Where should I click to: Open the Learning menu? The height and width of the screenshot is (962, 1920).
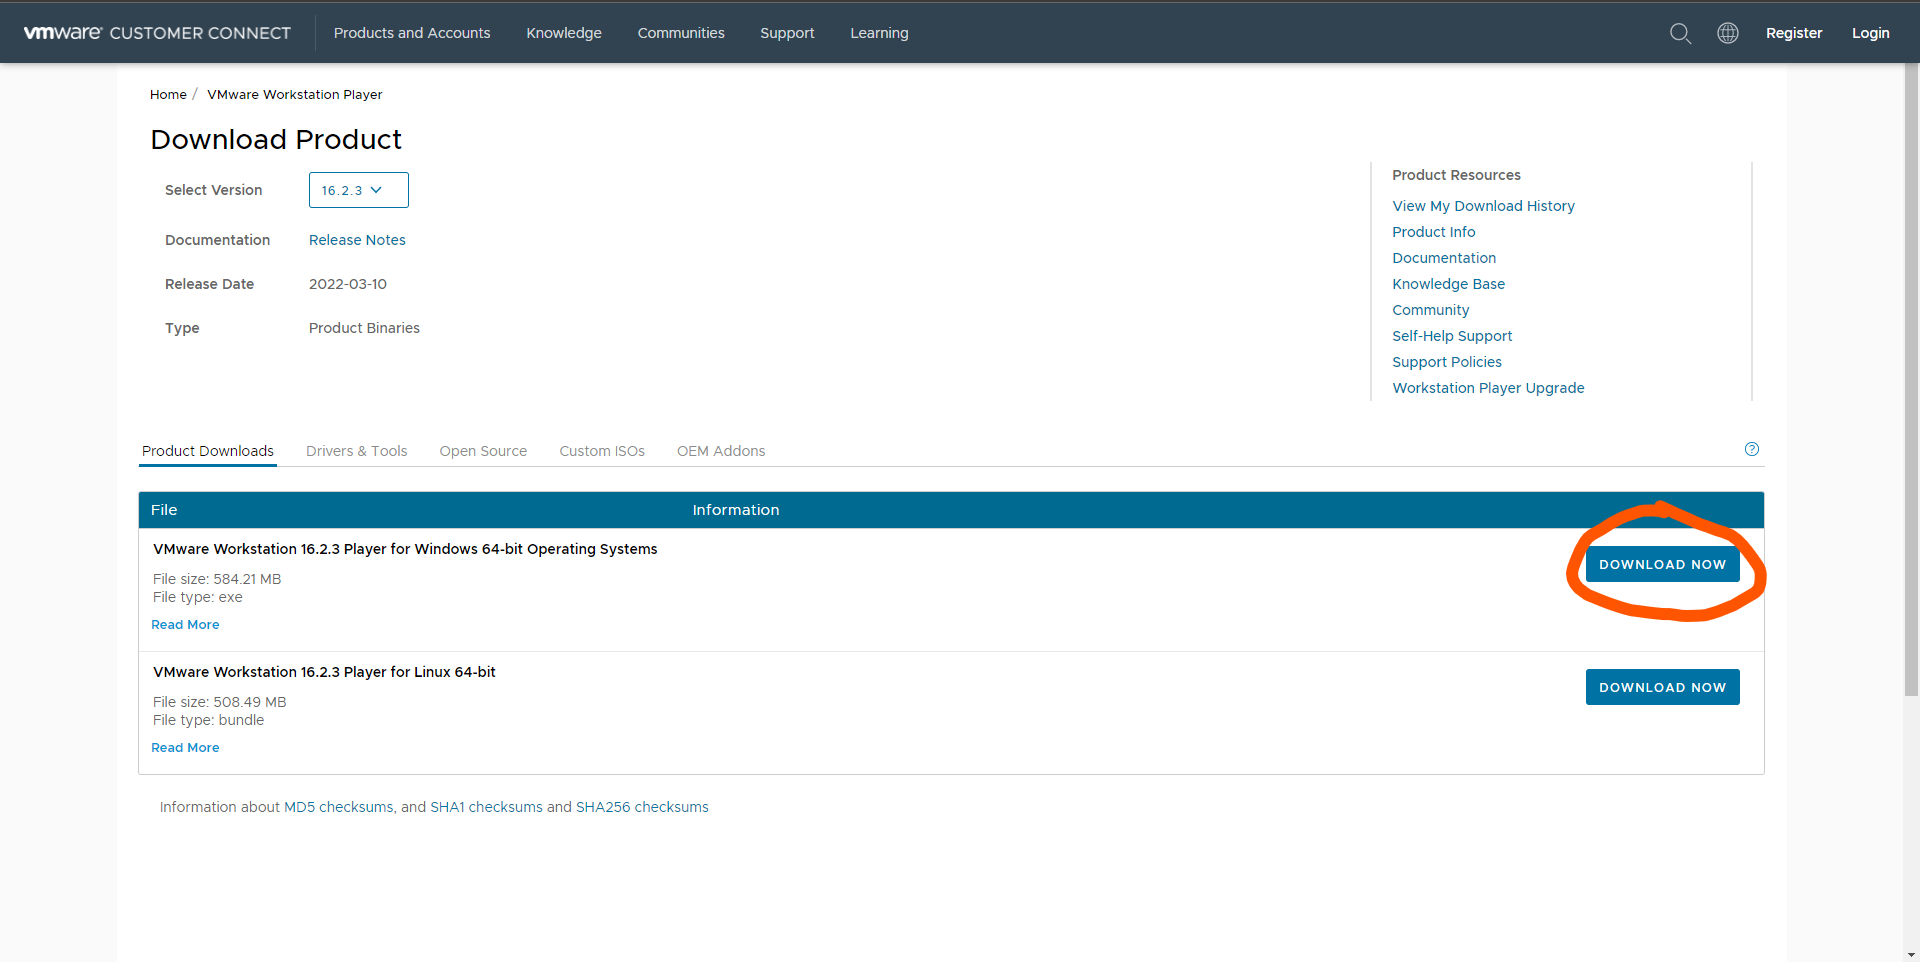879,33
